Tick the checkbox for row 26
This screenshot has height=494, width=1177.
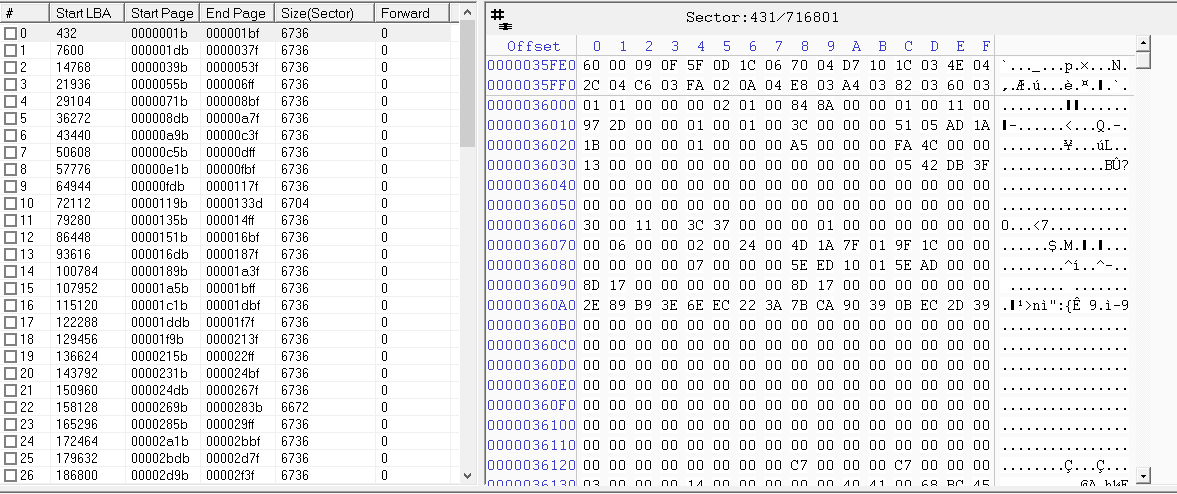10,475
